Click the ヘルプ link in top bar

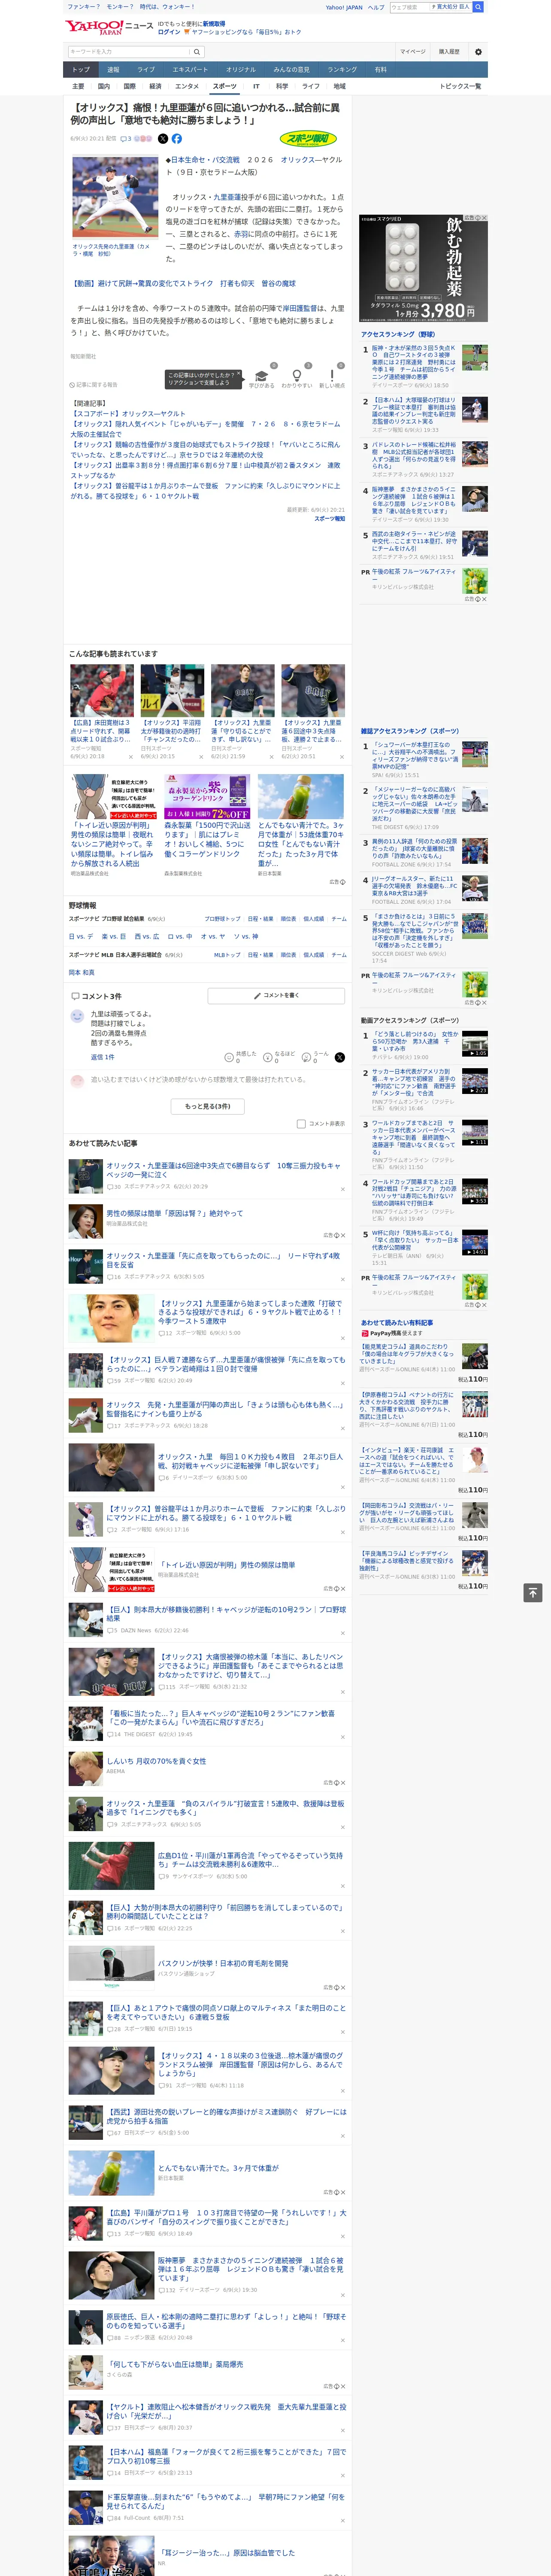(376, 7)
